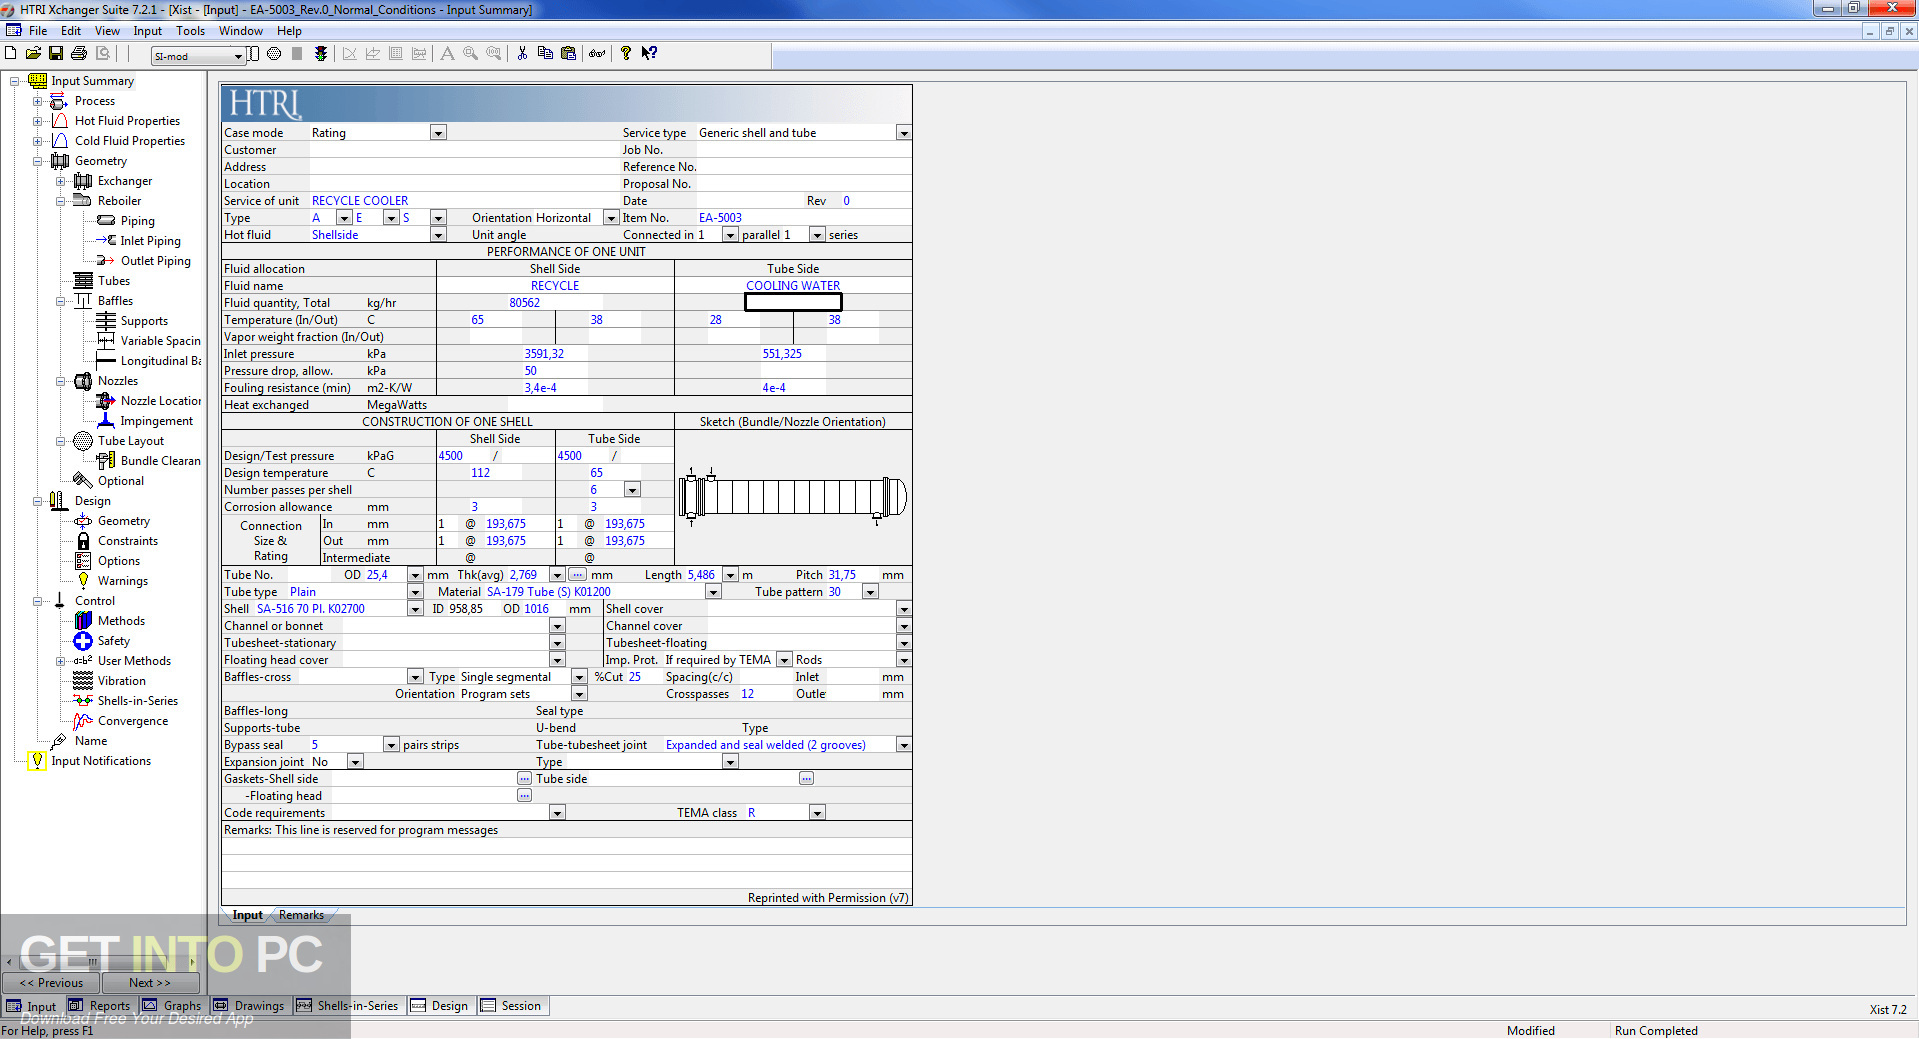The image size is (1919, 1039).
Task: Select Tubes tree item
Action: click(113, 281)
